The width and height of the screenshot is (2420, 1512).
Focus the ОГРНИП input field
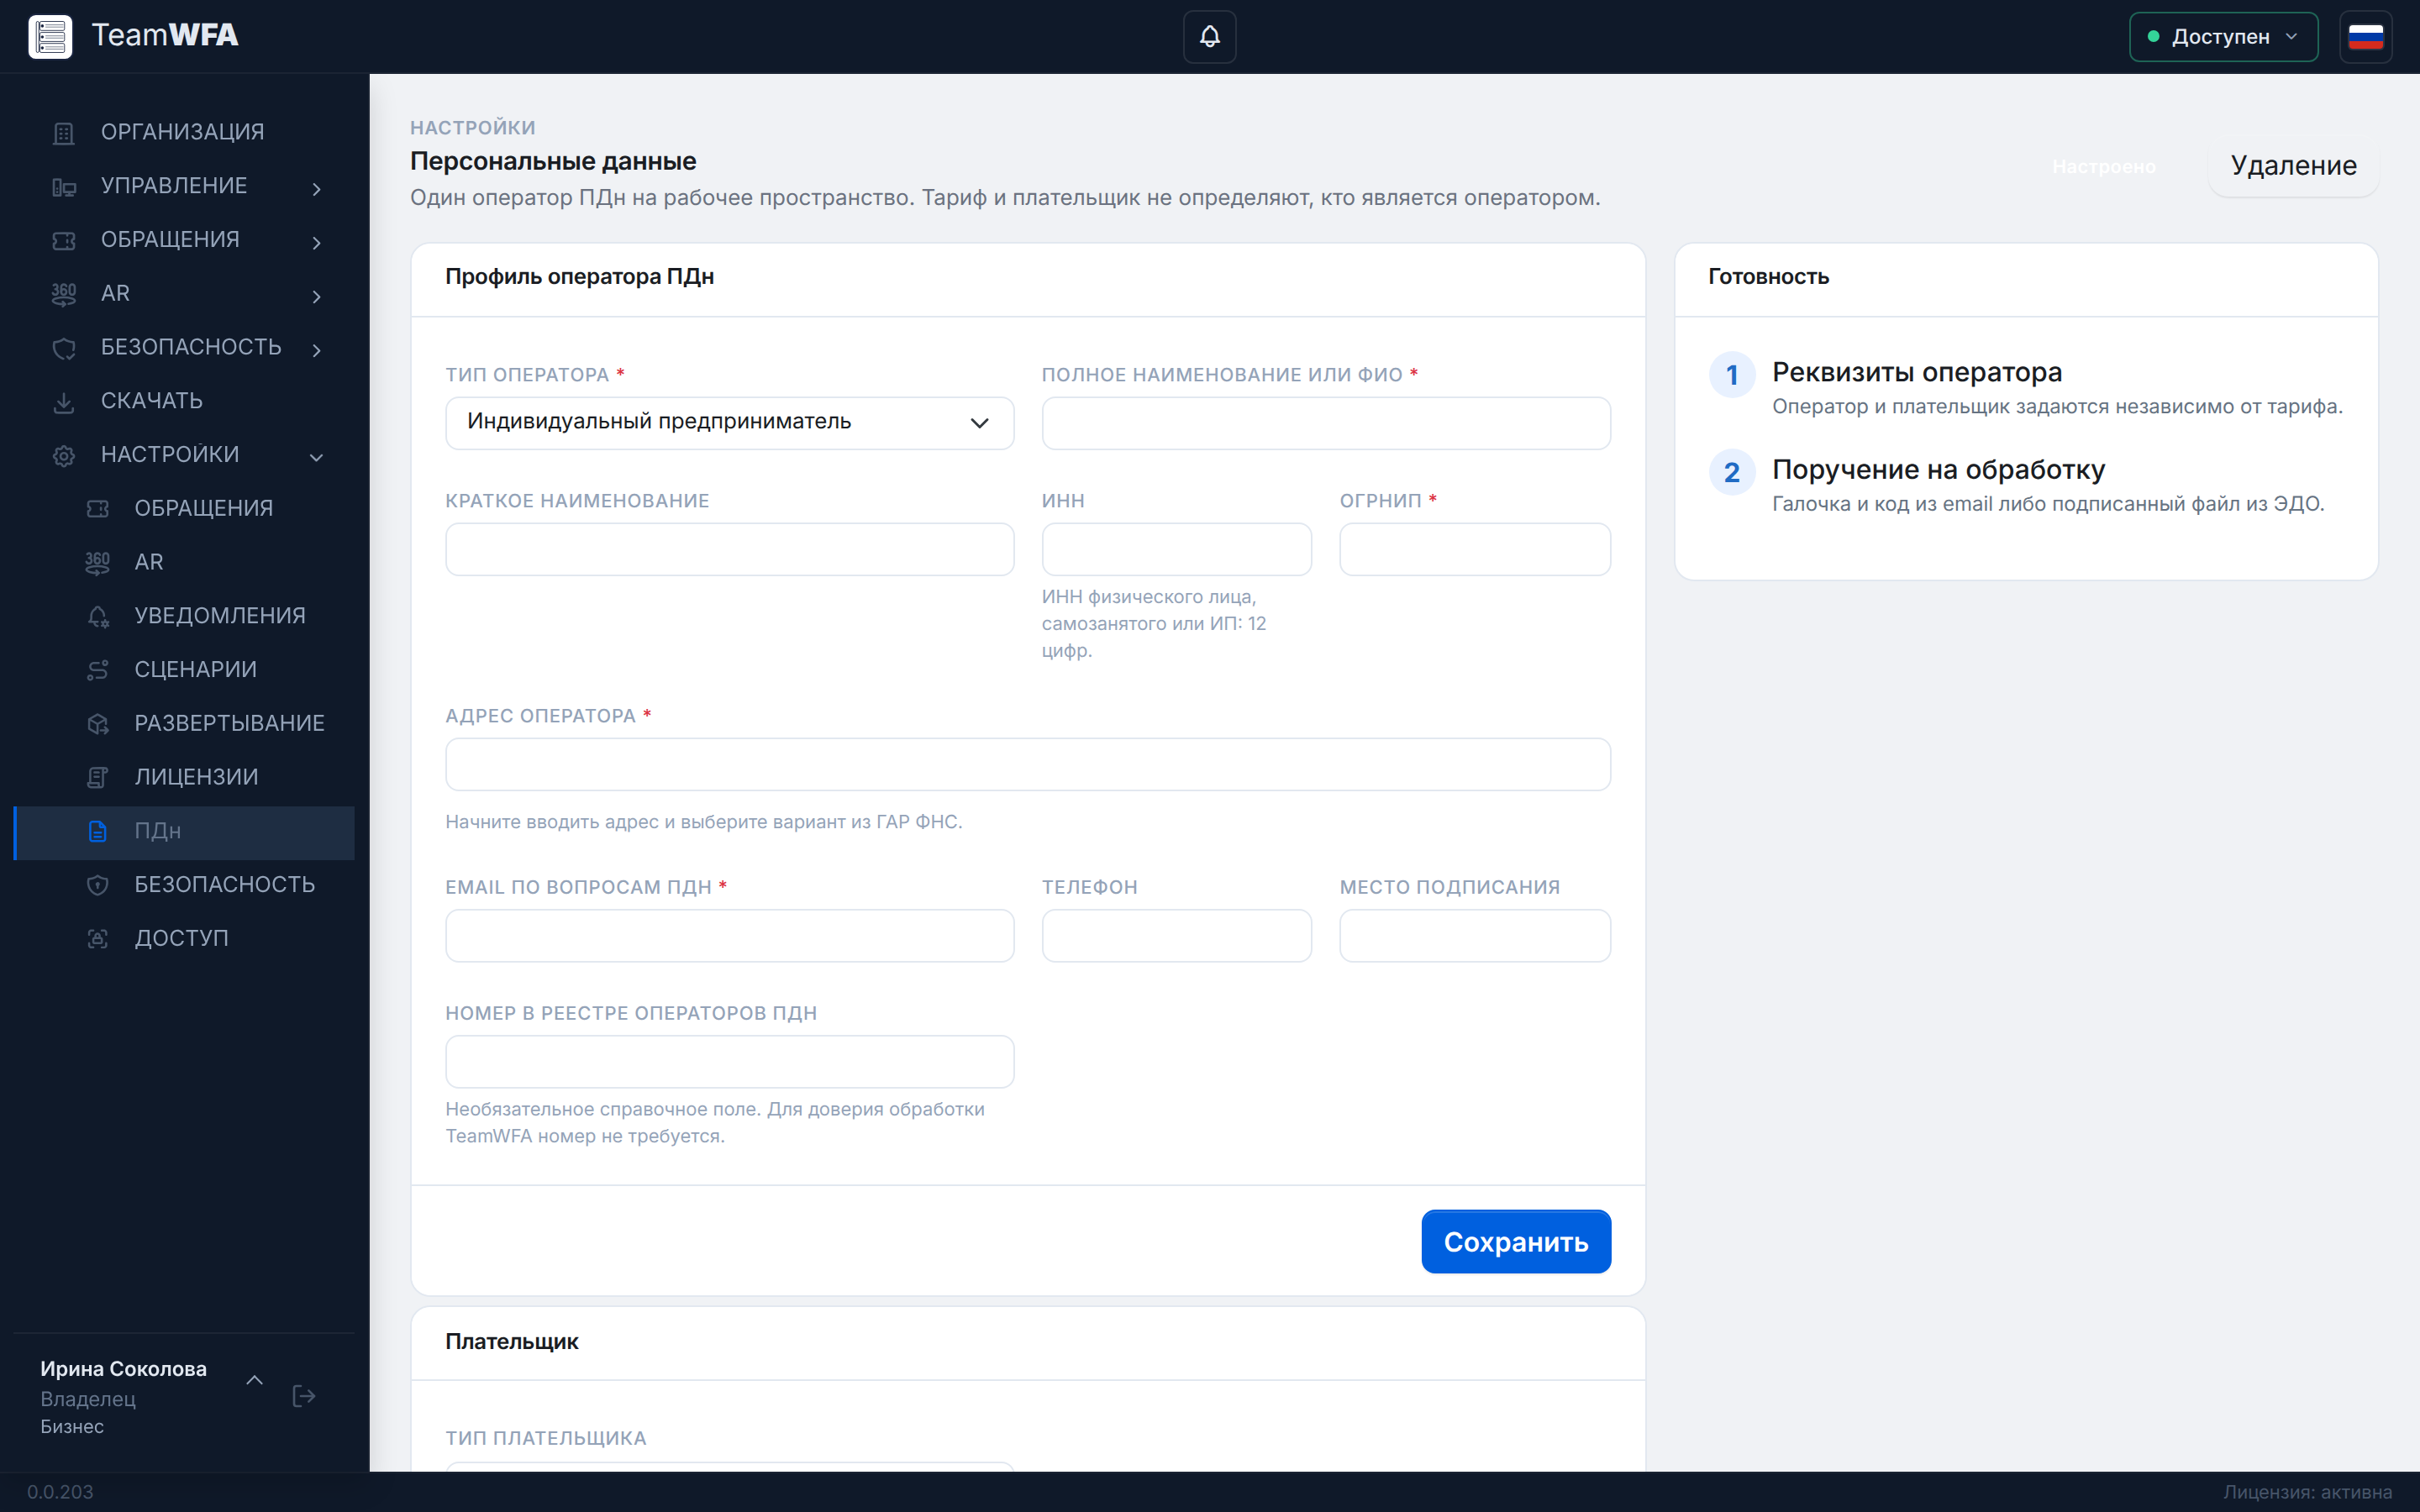click(1475, 549)
